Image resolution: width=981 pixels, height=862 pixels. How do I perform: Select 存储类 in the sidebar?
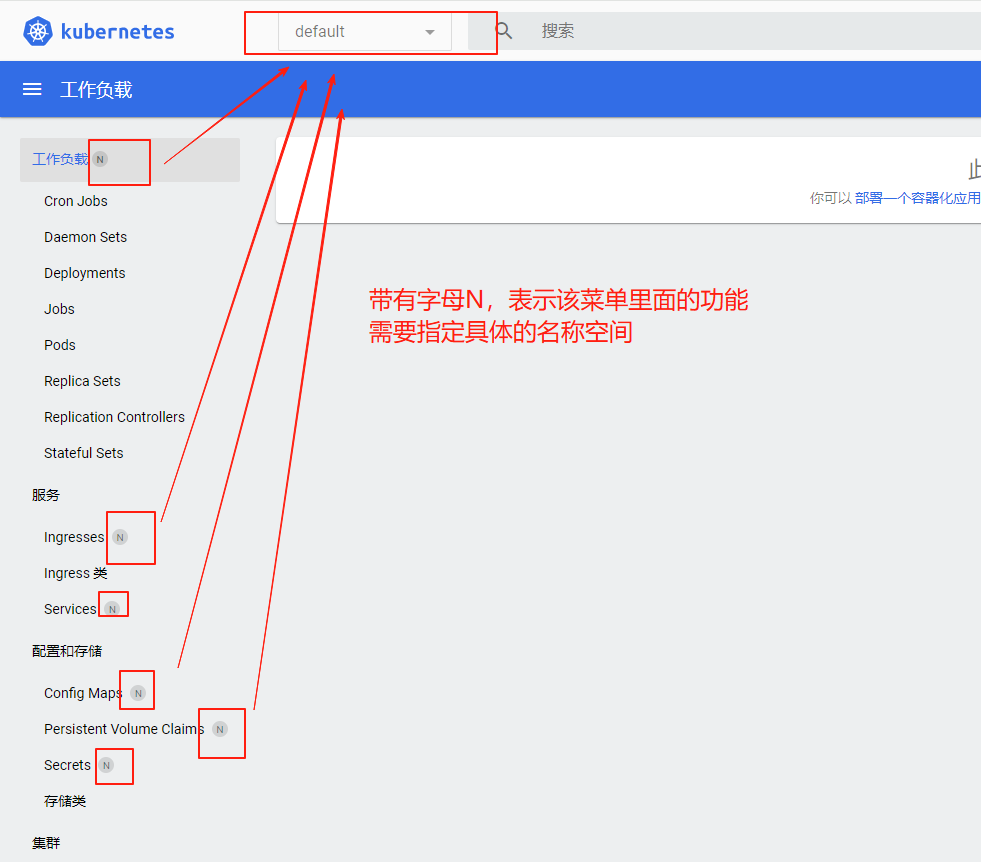(65, 801)
